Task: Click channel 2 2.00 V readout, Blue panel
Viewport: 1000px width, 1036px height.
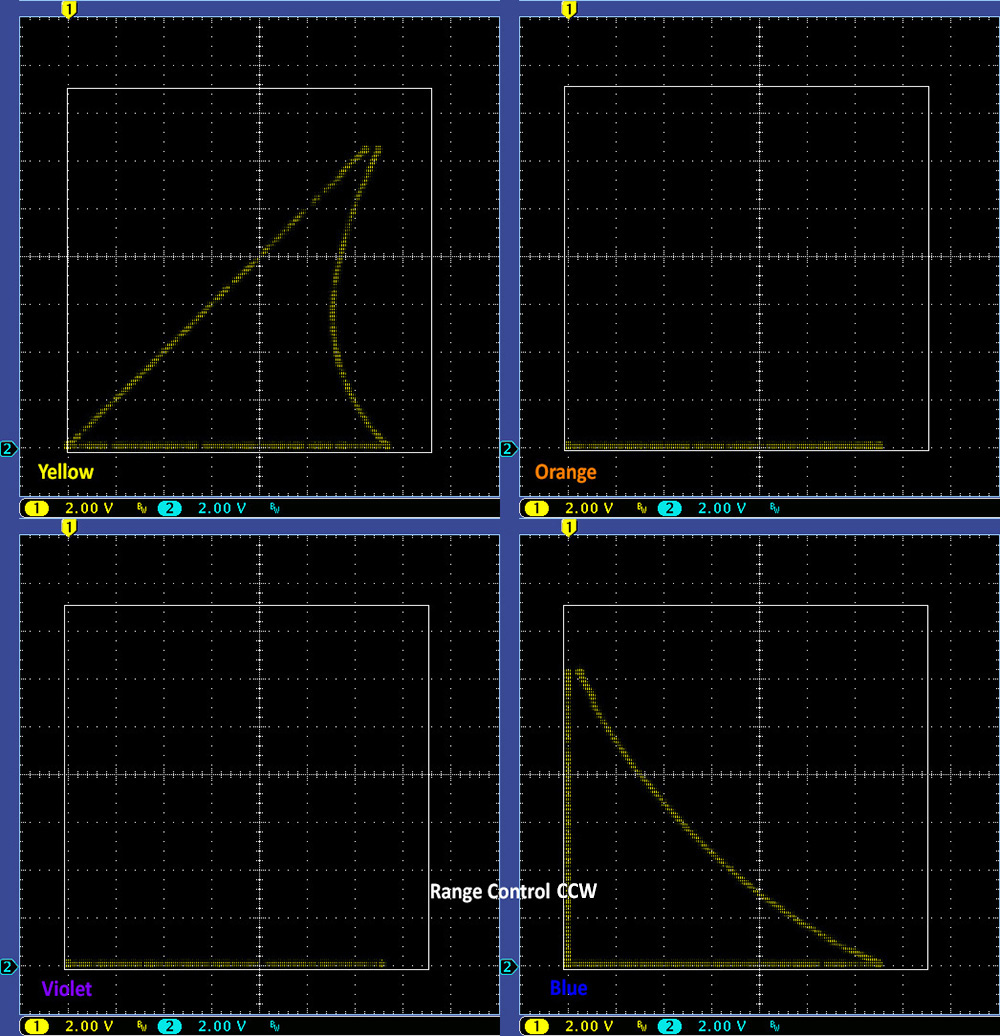Action: coord(722,1026)
